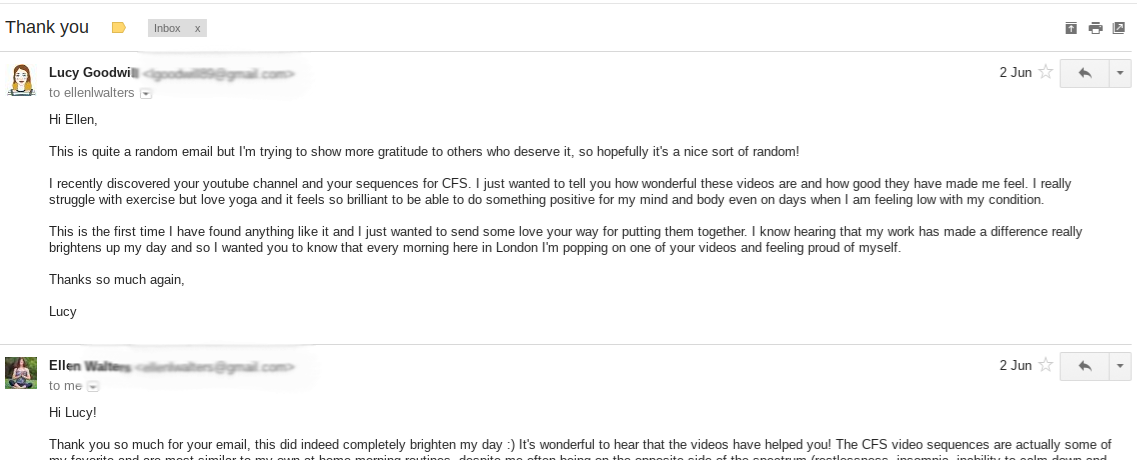Click the sender name Ellen Walters
This screenshot has width=1137, height=460.
click(89, 366)
